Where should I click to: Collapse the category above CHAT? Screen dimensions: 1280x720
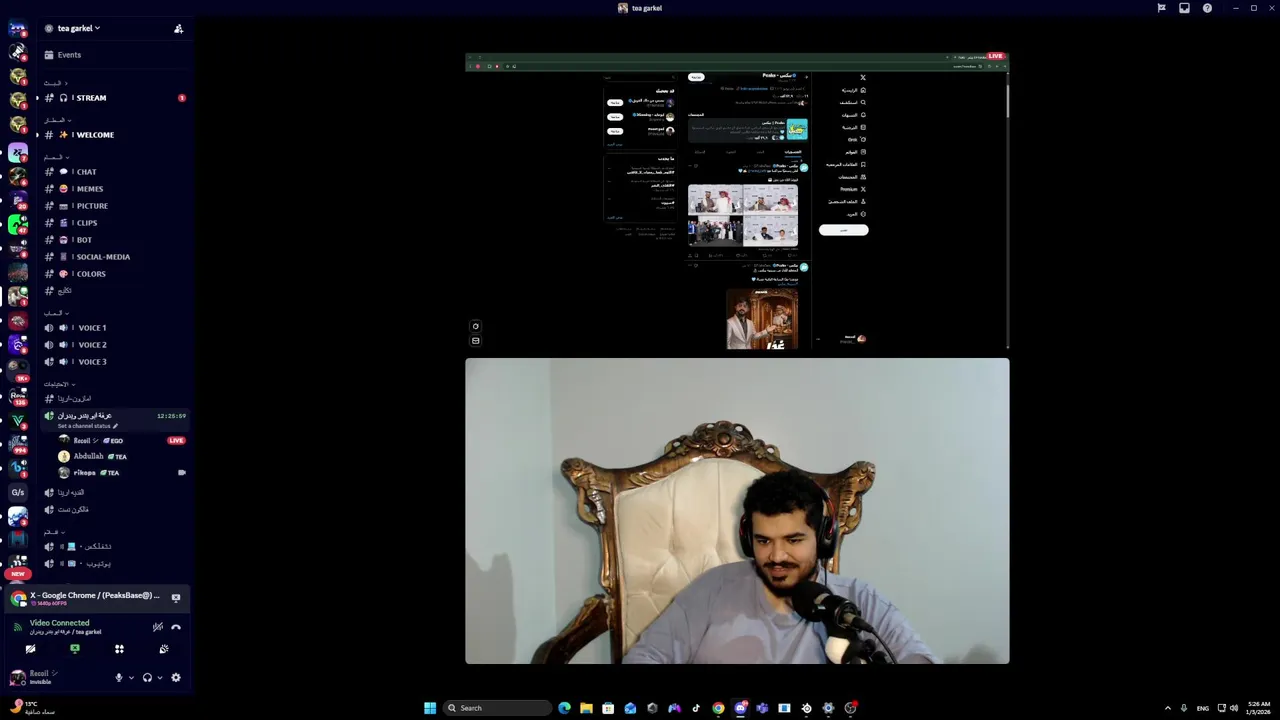point(55,157)
